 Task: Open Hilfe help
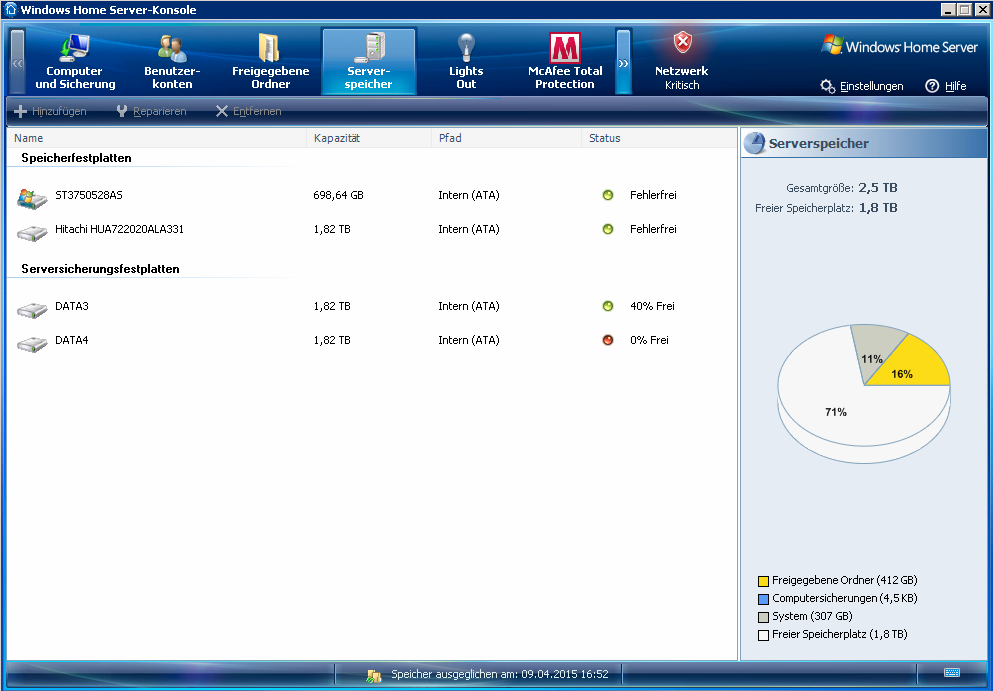click(x=946, y=86)
